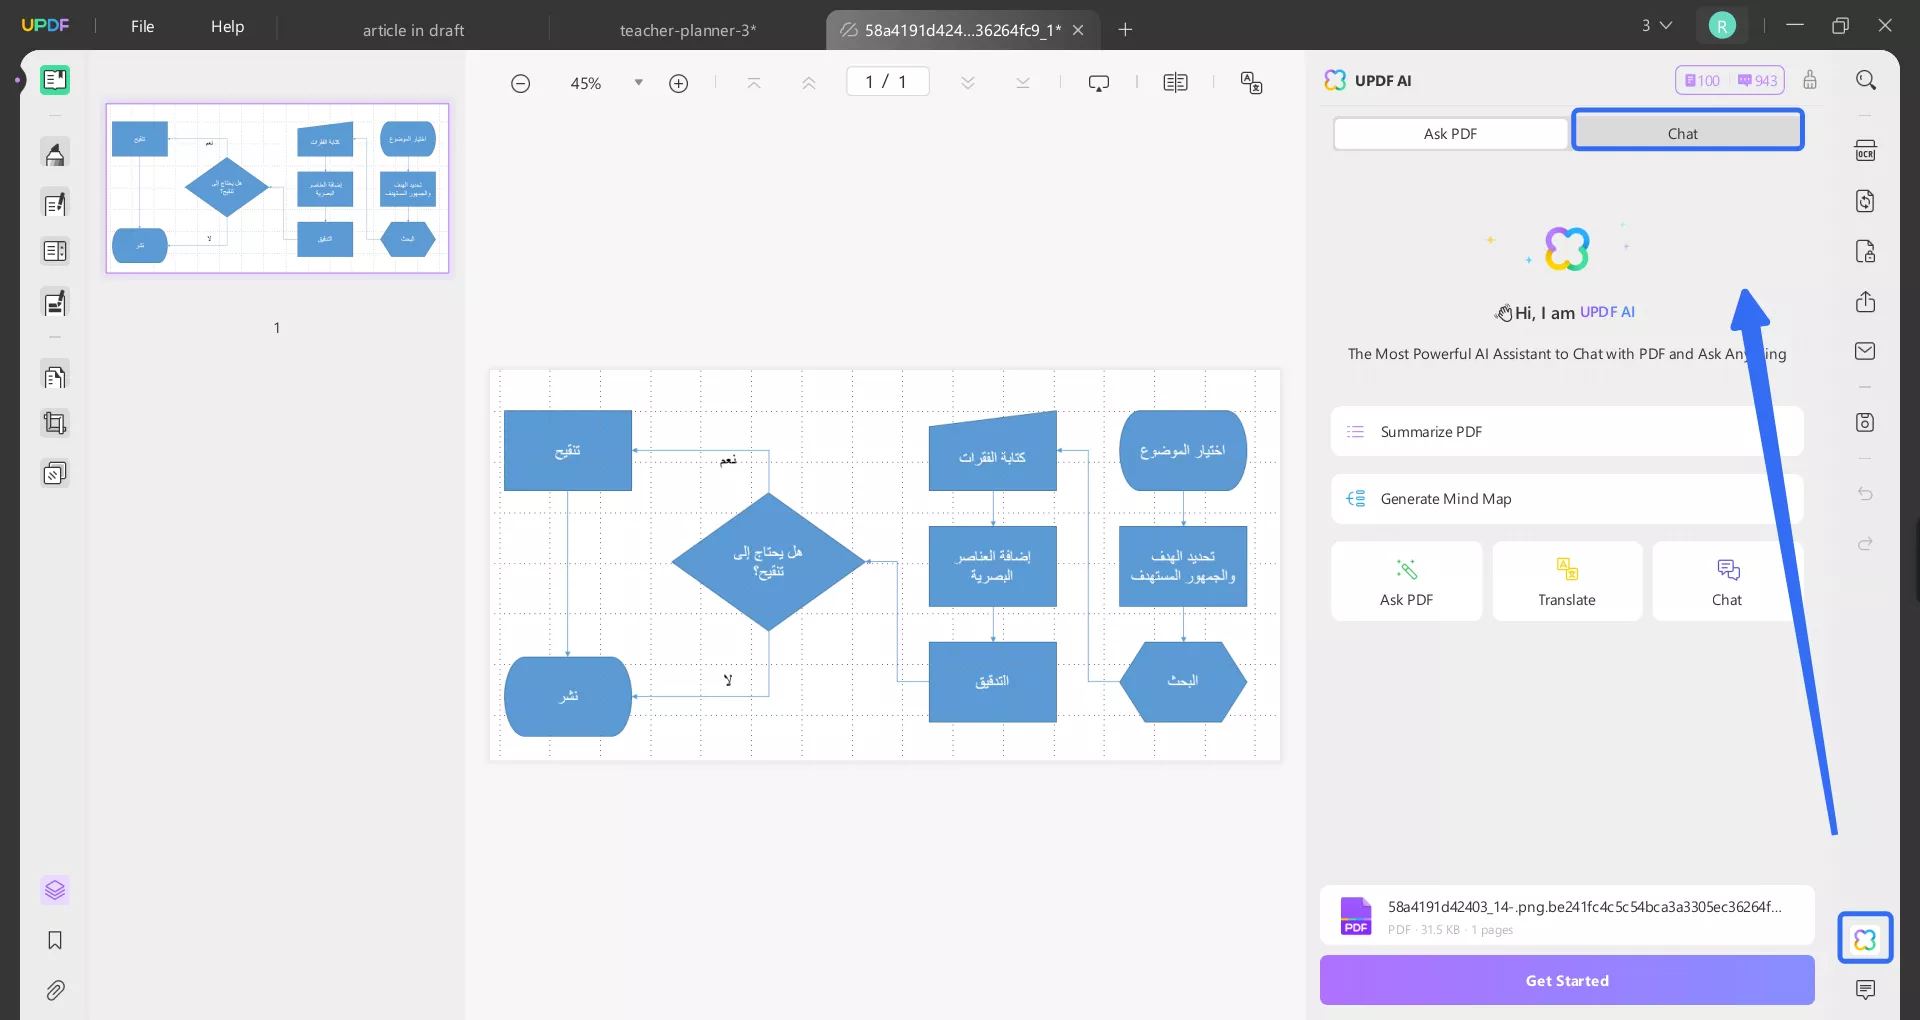The image size is (1920, 1020).
Task: Click the Get Started button
Action: click(1567, 980)
